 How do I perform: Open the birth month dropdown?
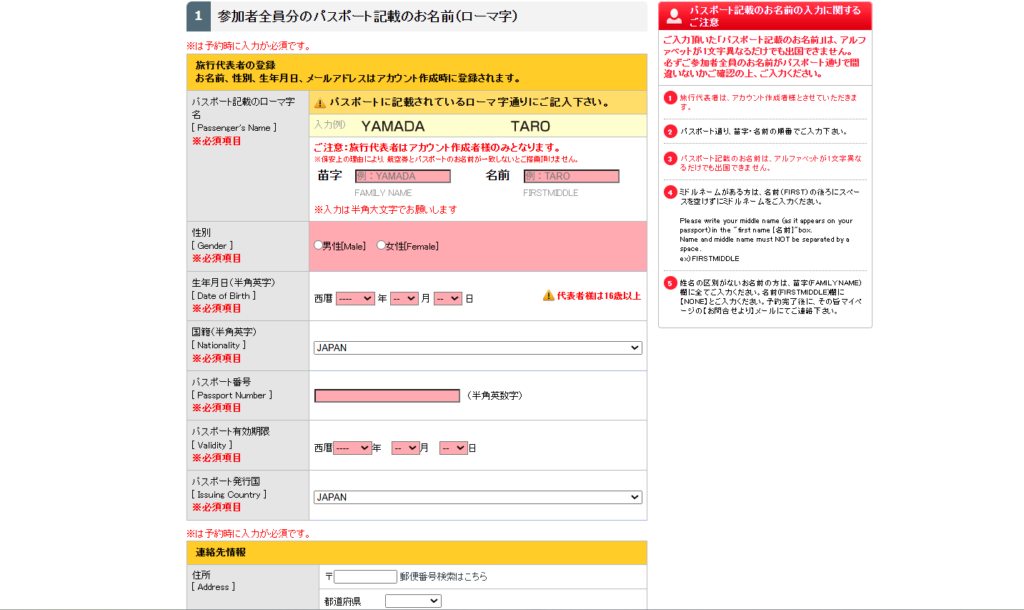coord(404,298)
